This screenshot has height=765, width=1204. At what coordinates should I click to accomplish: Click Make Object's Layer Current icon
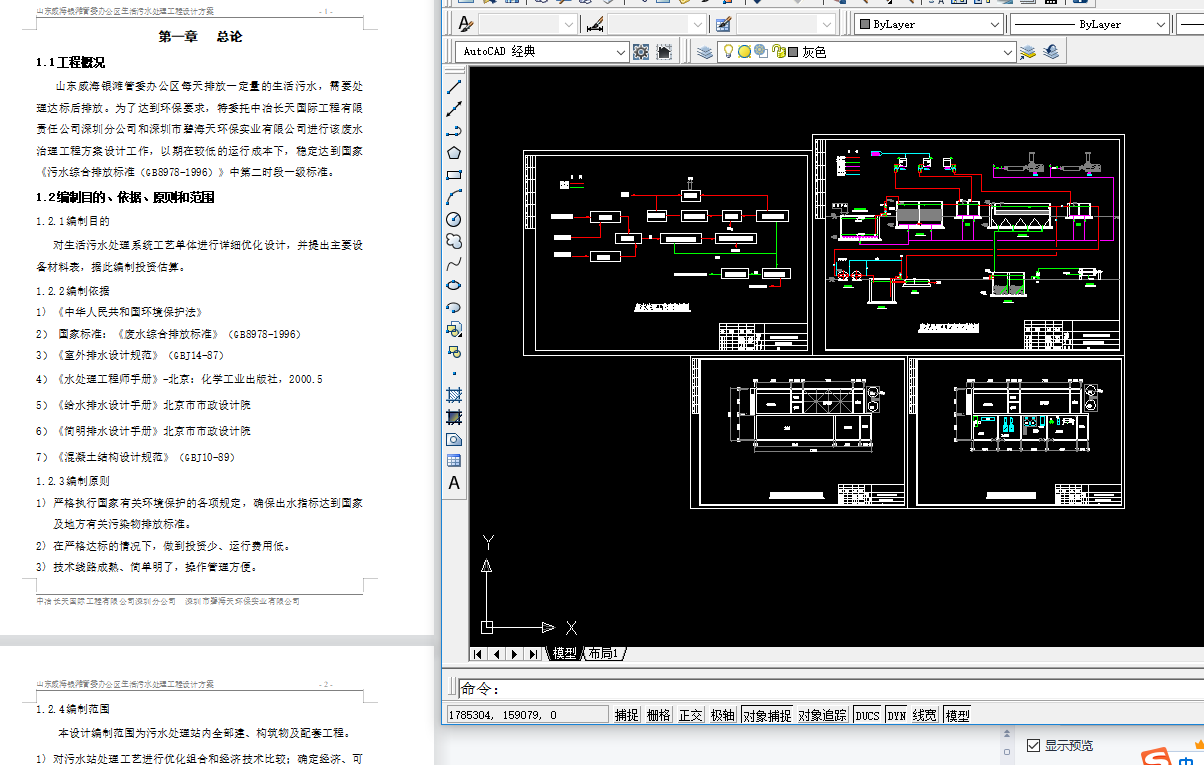1030,51
